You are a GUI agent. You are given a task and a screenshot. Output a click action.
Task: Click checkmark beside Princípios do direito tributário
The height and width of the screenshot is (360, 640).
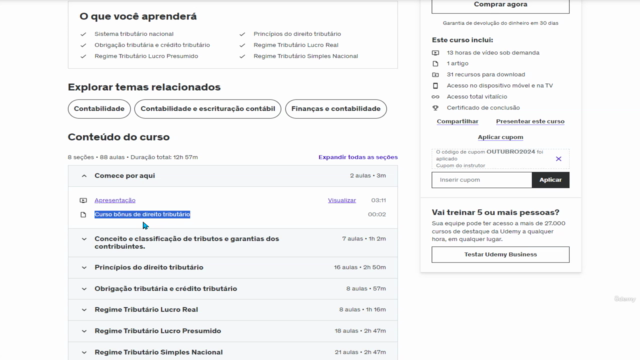coord(242,34)
